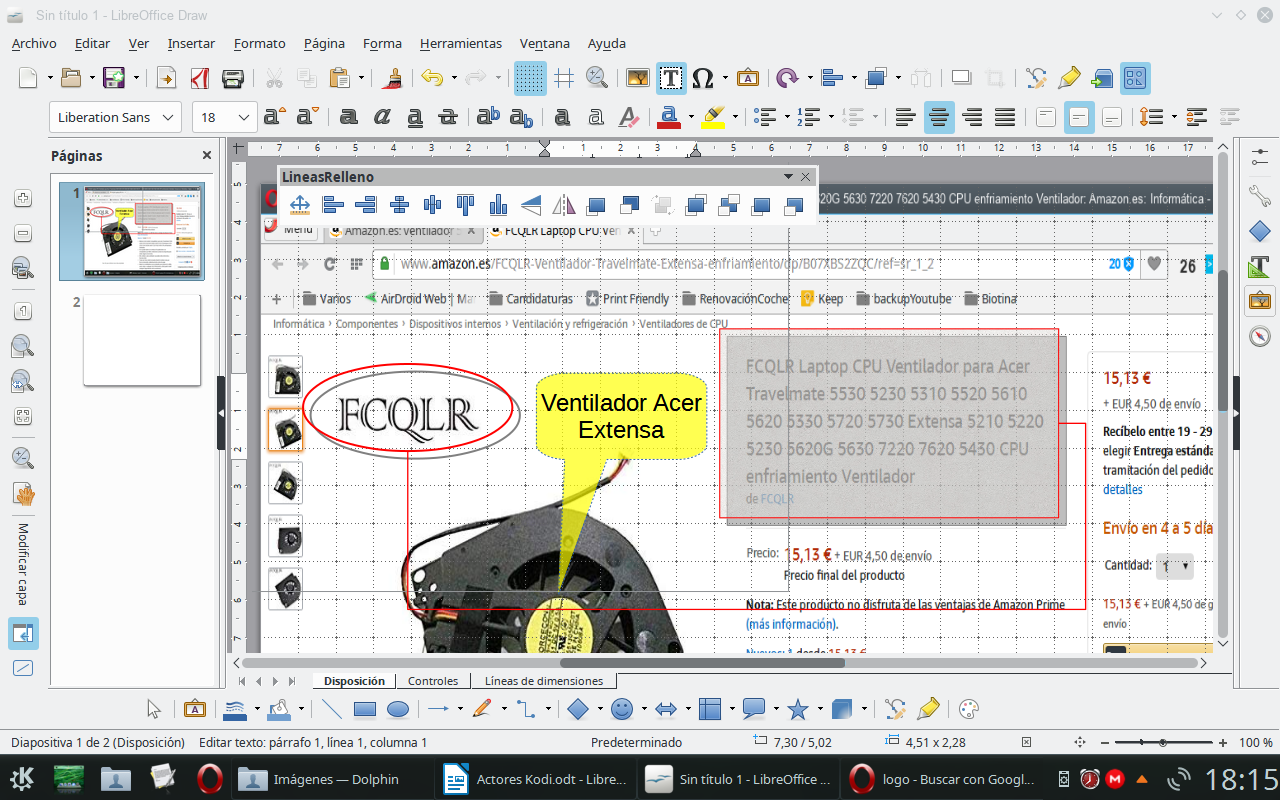Select the page 2 thumbnail
This screenshot has width=1280, height=800.
pos(142,340)
